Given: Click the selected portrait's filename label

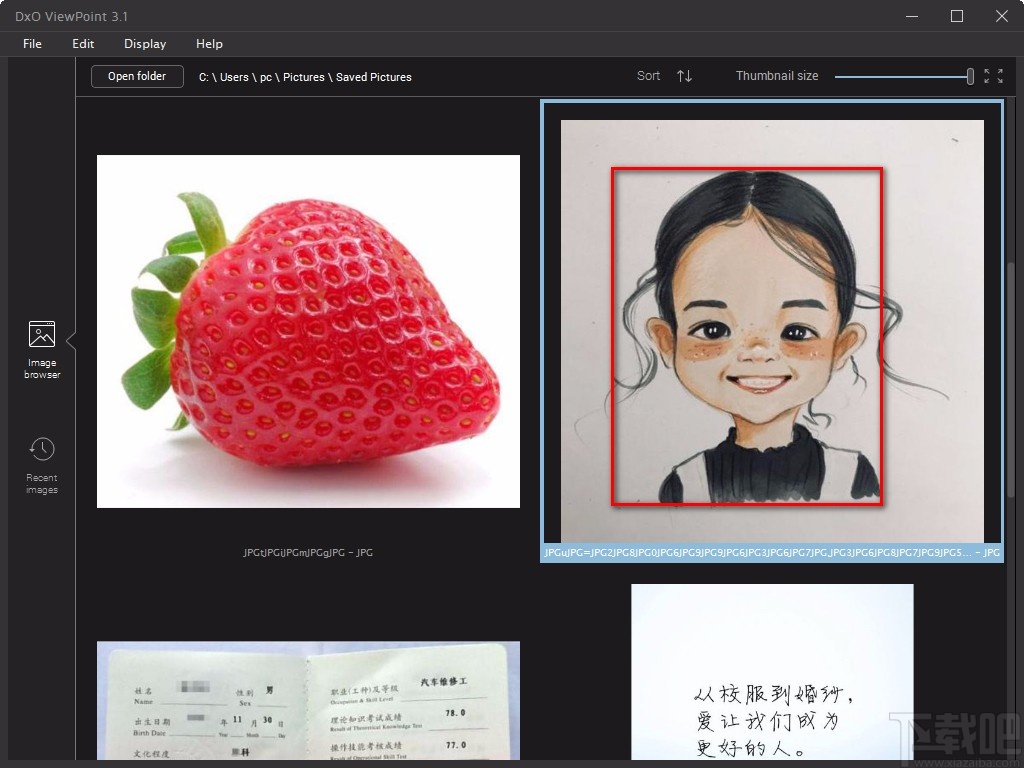Looking at the screenshot, I should 770,552.
